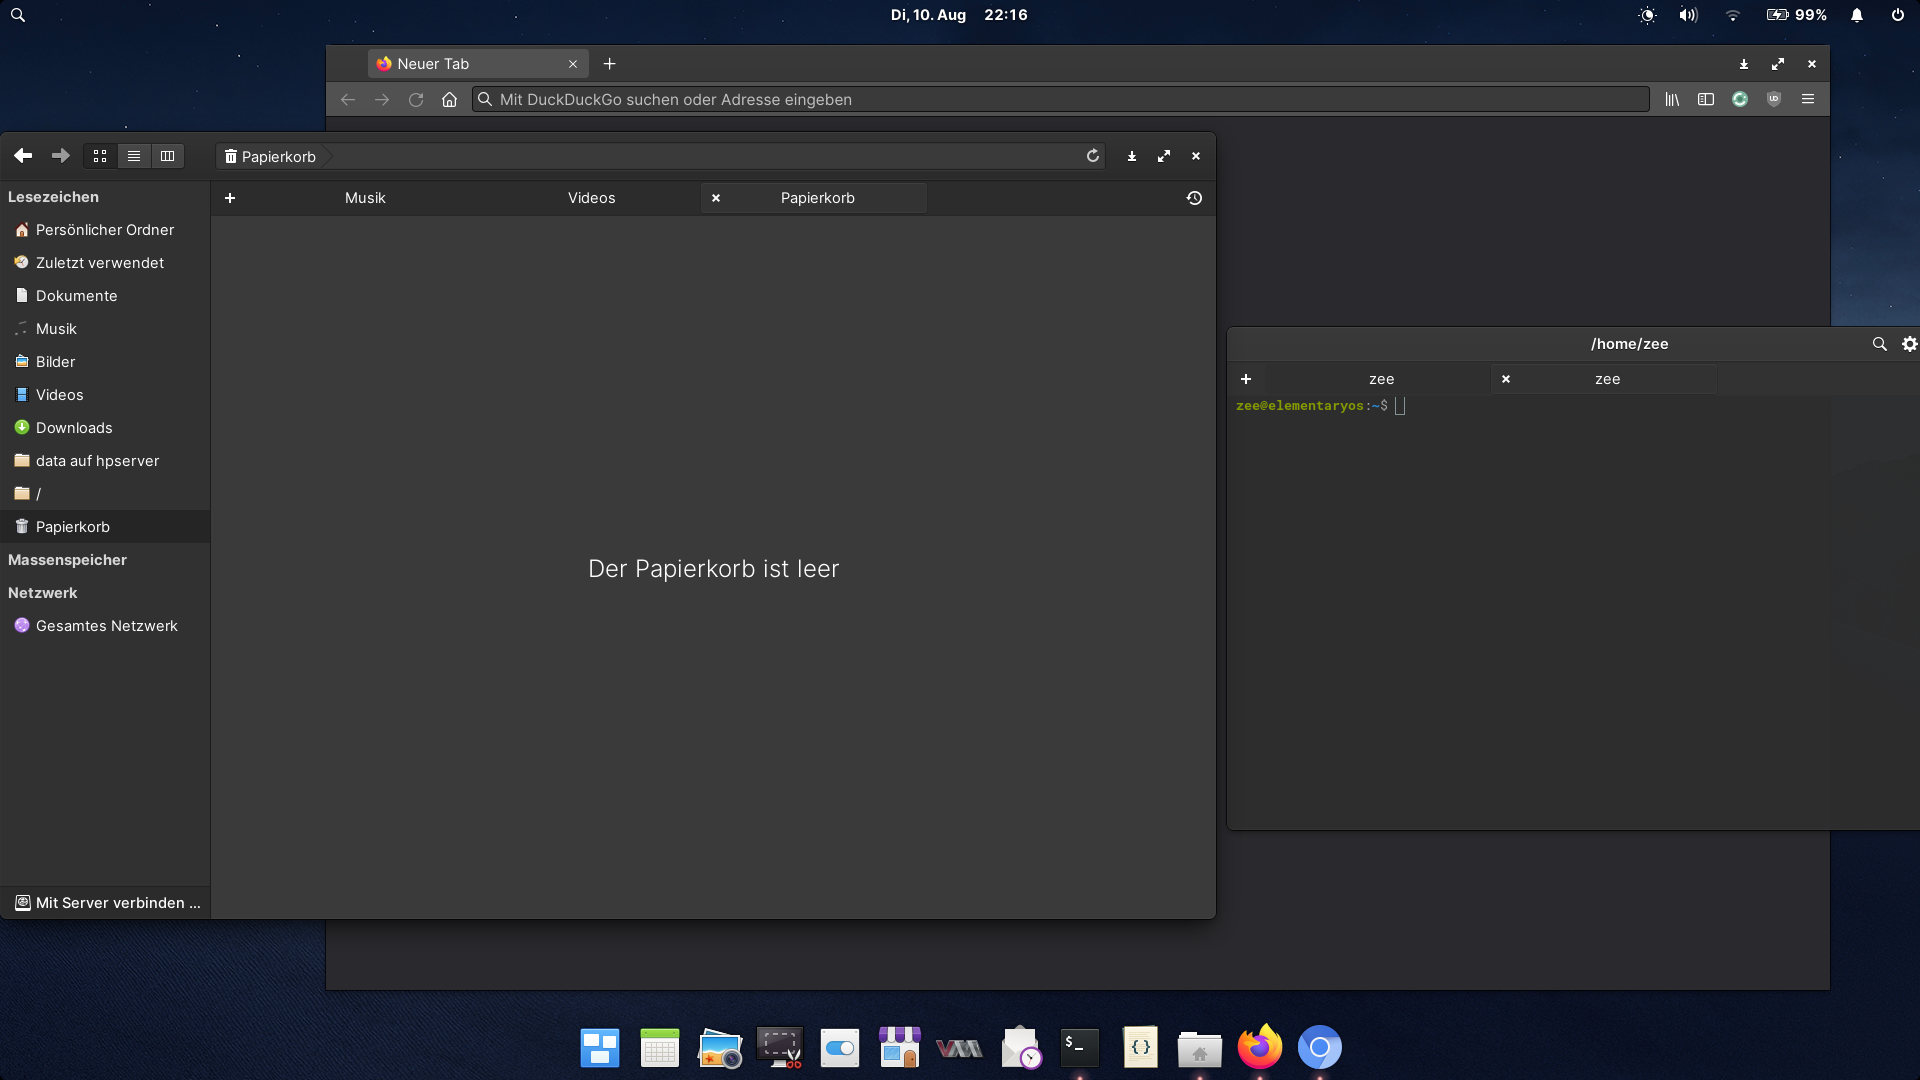
Task: Click Mit Server verbinden
Action: [105, 903]
